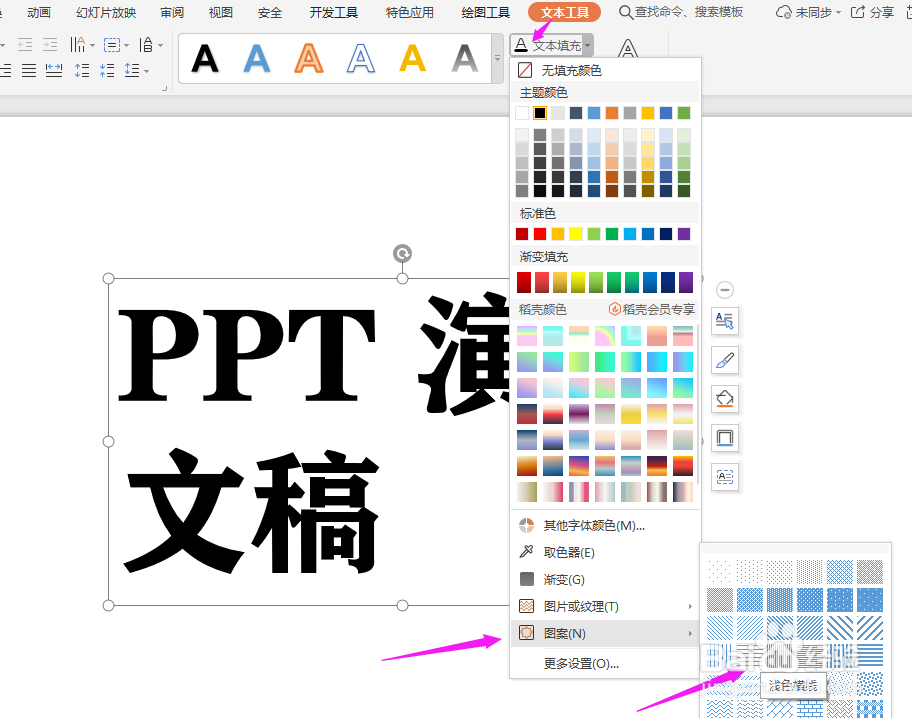The width and height of the screenshot is (912, 718).
Task: Apply the orange outlined WordArt style
Action: pos(308,57)
